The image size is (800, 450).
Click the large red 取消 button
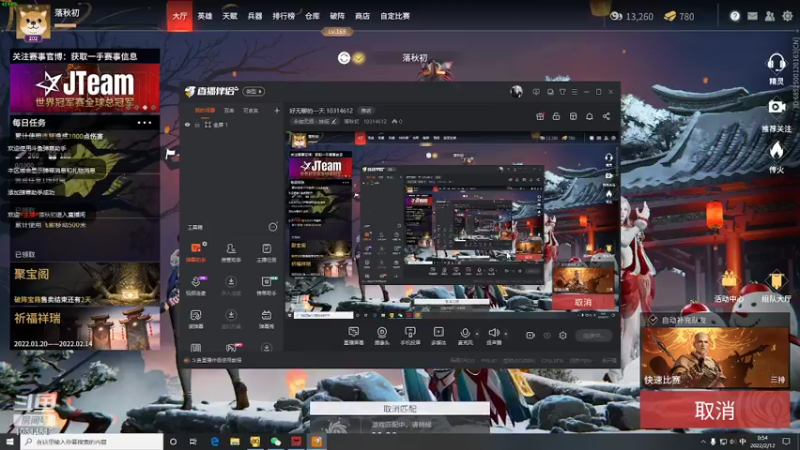click(x=714, y=410)
